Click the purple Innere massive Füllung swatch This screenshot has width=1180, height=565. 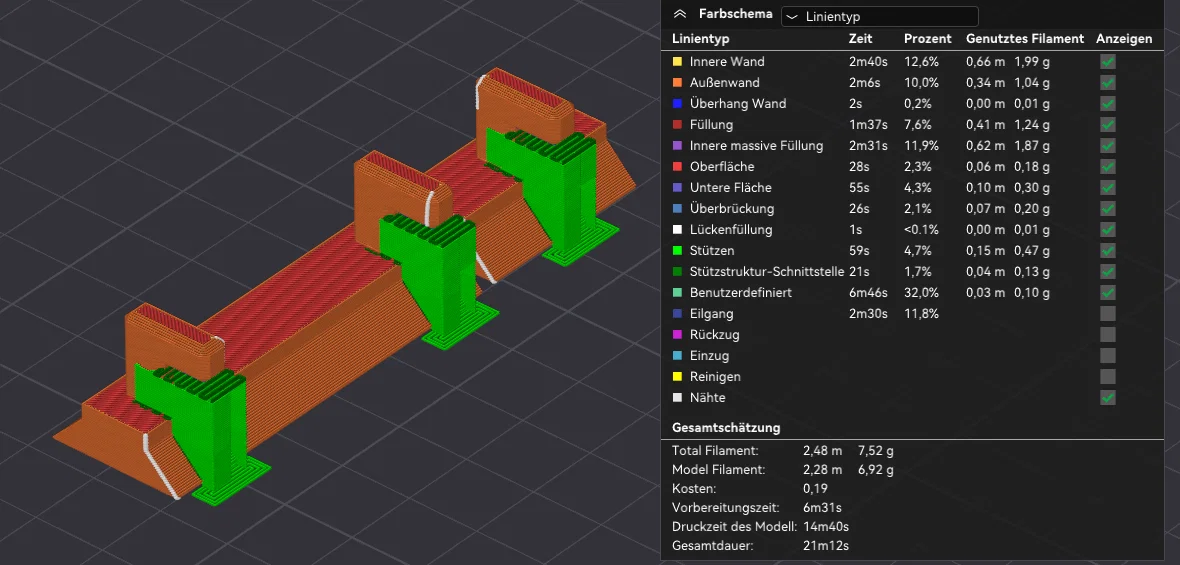pos(677,146)
